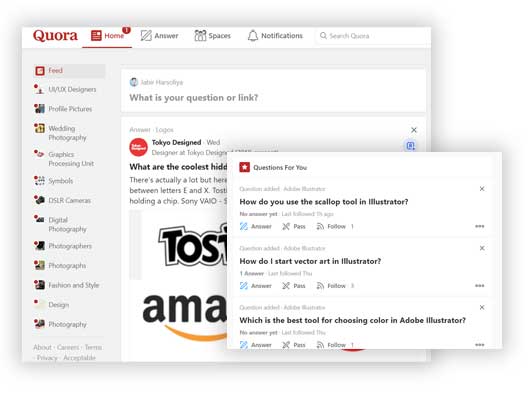
Task: Click the Wedding Photography topic icon
Action: [x=39, y=128]
